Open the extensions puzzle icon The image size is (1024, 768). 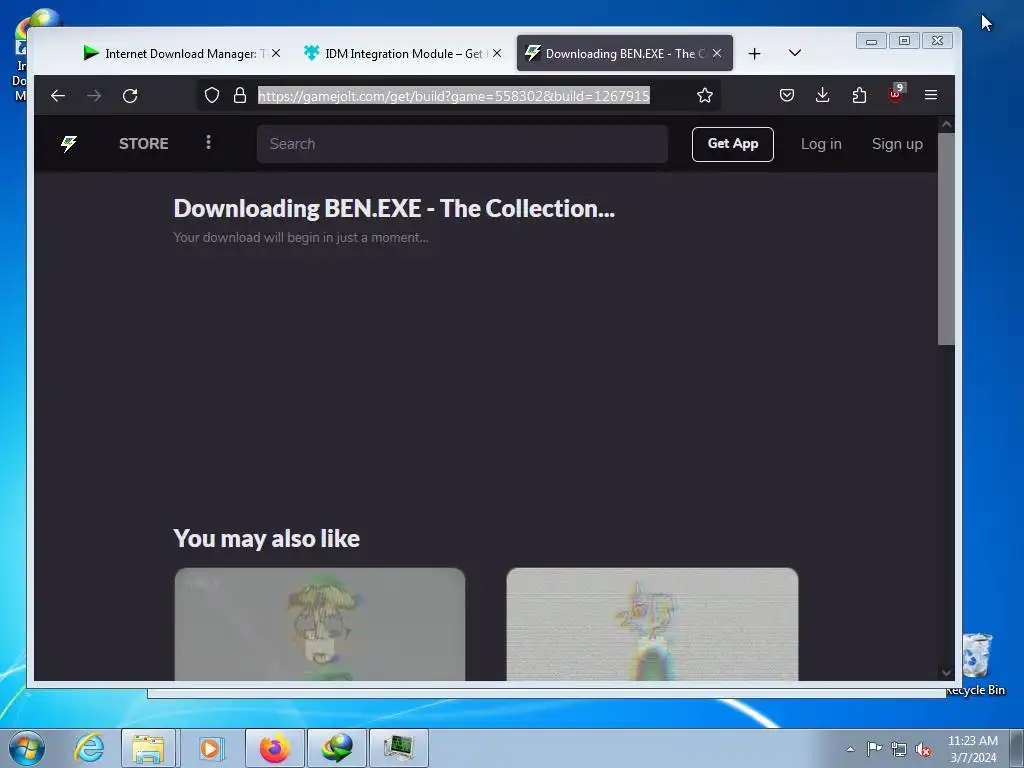(x=859, y=95)
